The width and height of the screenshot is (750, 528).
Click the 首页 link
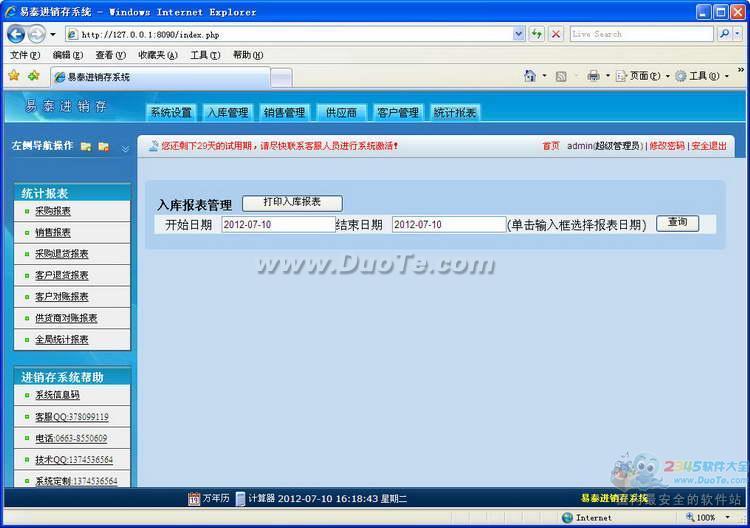(551, 146)
